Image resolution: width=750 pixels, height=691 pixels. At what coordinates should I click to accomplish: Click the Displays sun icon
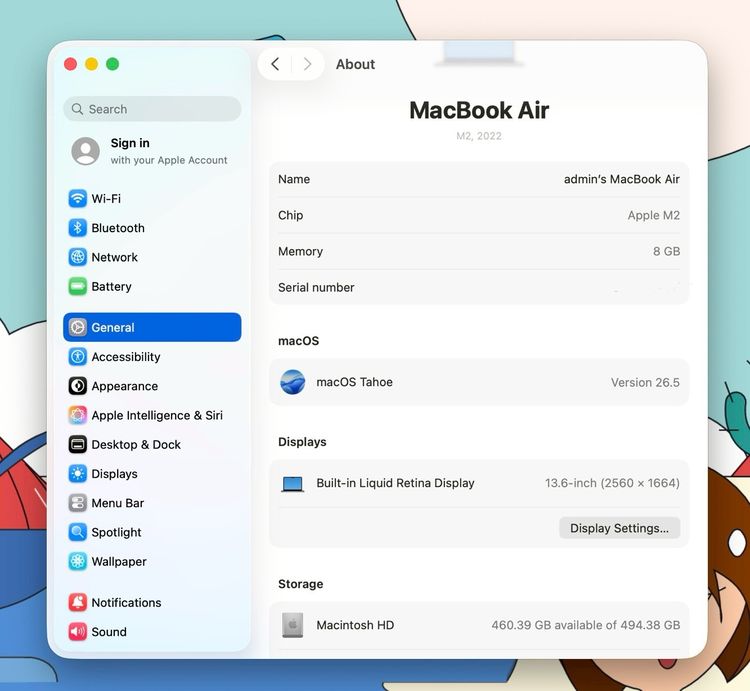(77, 474)
